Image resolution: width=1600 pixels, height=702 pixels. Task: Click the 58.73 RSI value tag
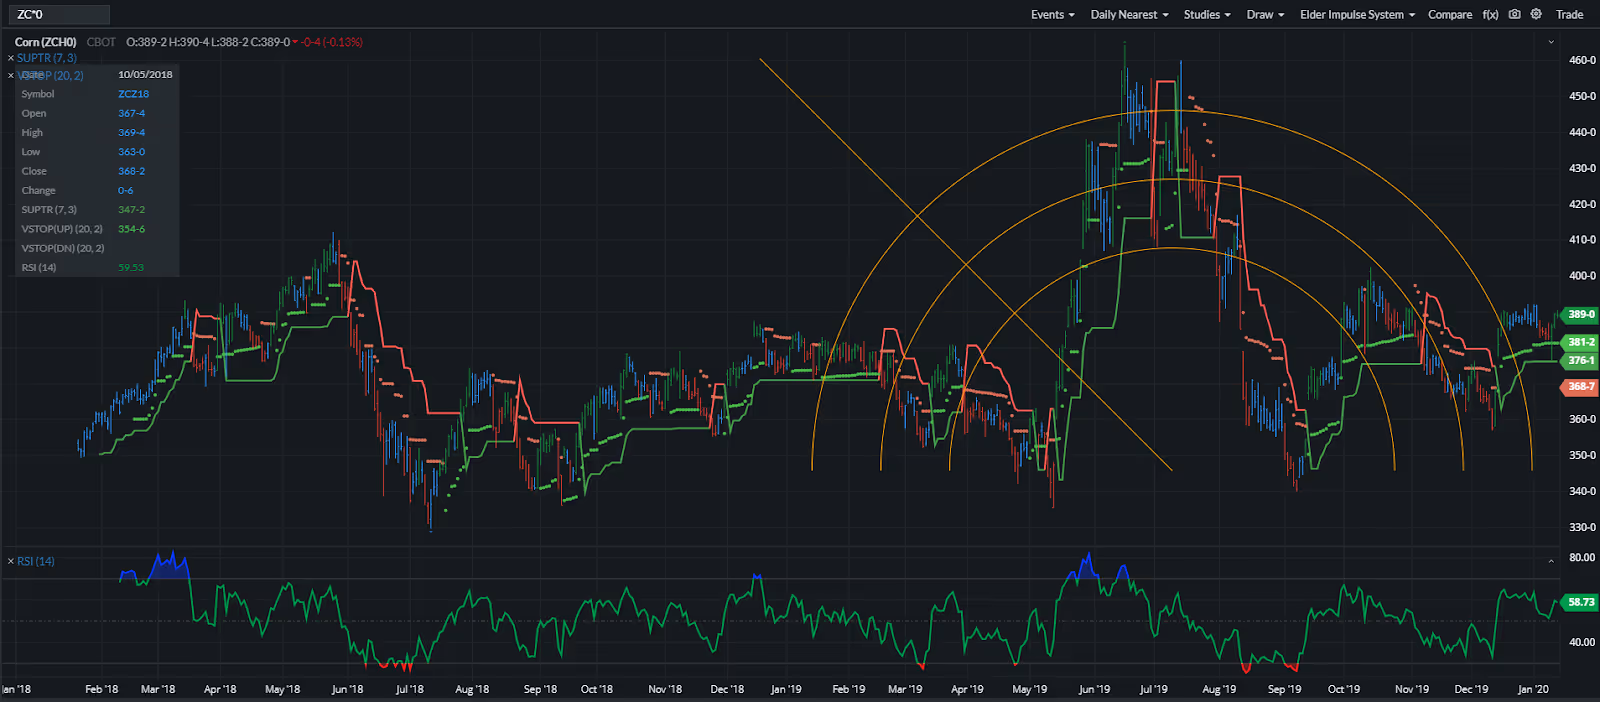click(1579, 602)
